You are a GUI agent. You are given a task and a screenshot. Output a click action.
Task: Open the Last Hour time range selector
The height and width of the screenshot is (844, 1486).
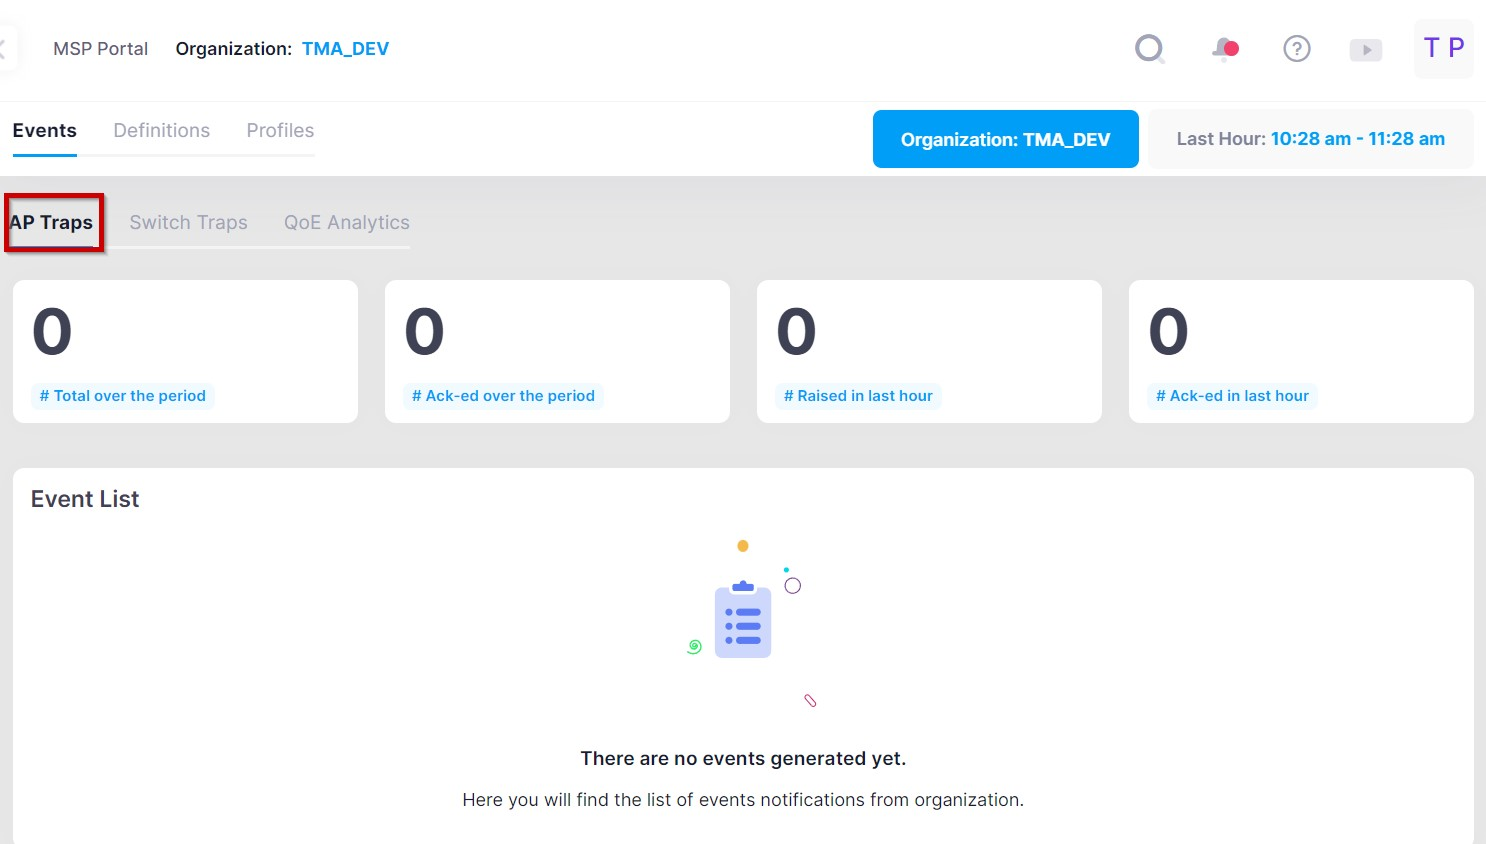(1310, 139)
